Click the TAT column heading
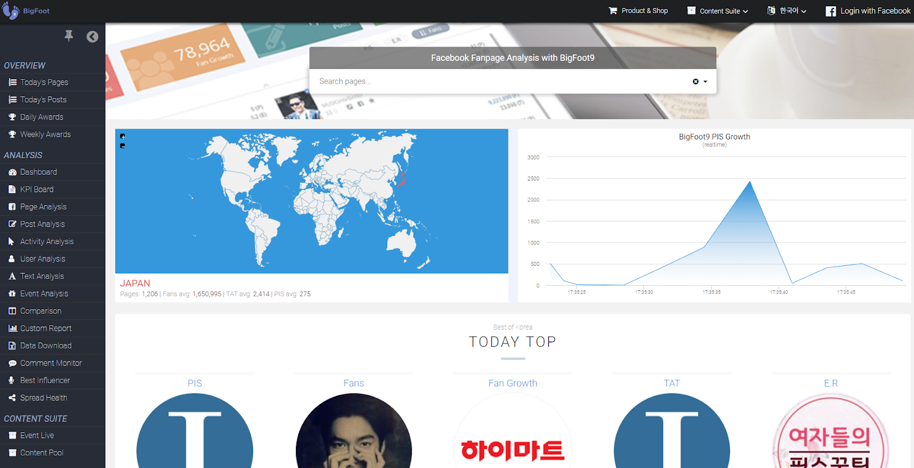Screen dimensions: 914x468 pos(672,383)
